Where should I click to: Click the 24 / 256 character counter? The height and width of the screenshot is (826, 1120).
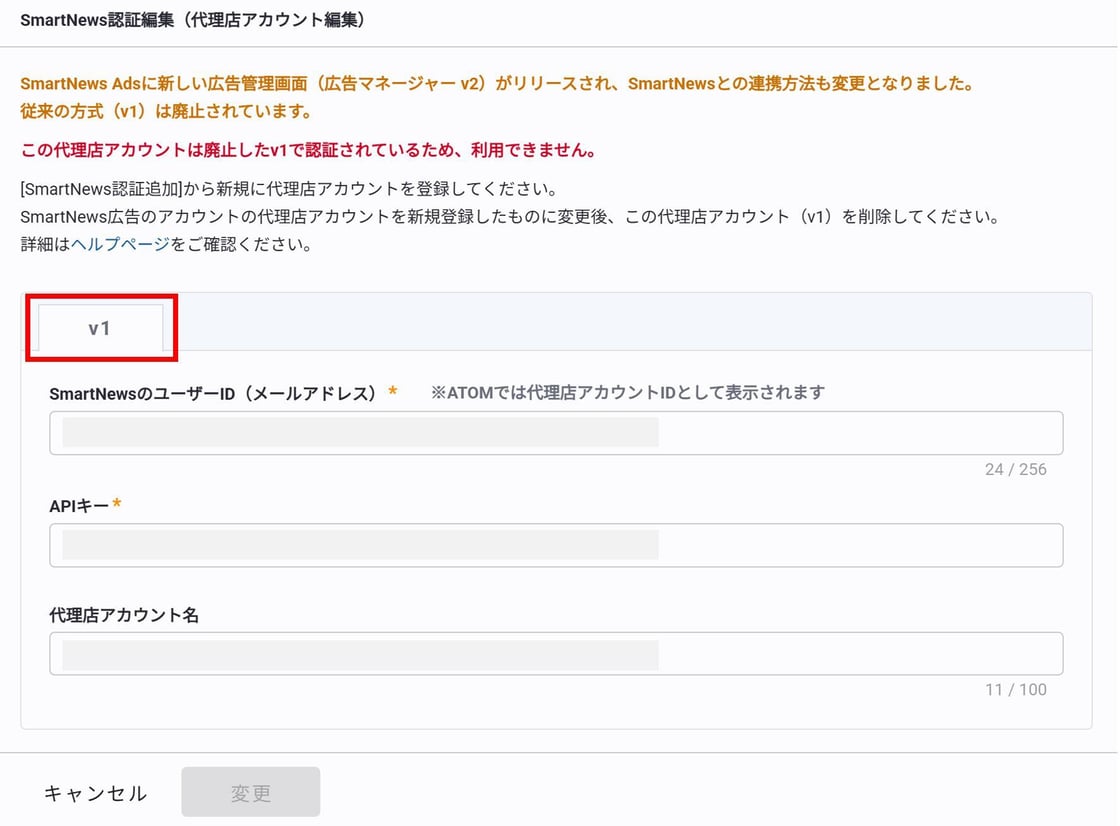pos(1015,470)
